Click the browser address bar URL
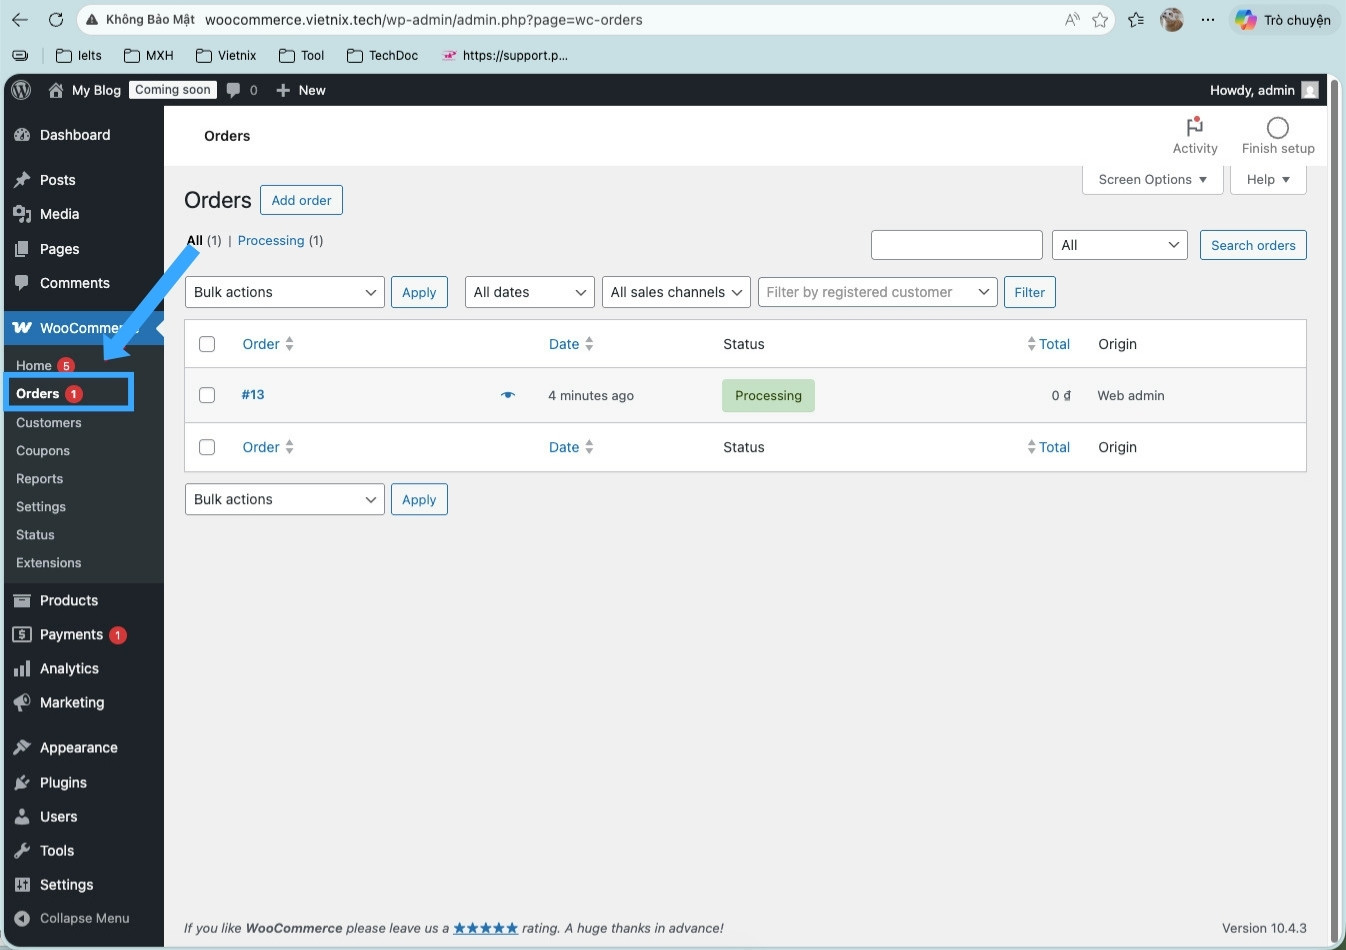The height and width of the screenshot is (950, 1346). click(x=424, y=20)
